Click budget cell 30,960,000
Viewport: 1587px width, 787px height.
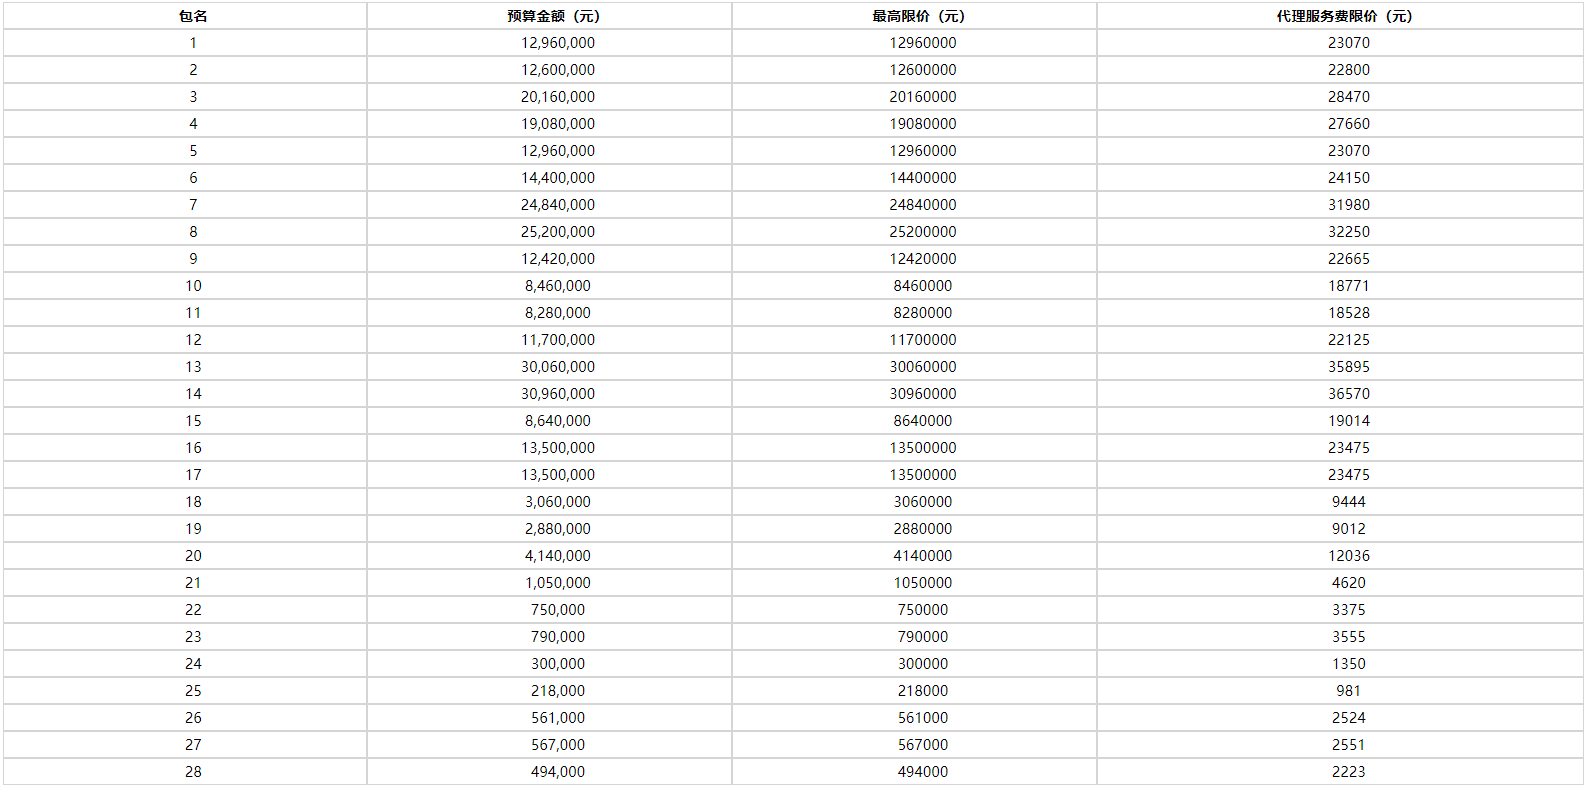coord(557,394)
